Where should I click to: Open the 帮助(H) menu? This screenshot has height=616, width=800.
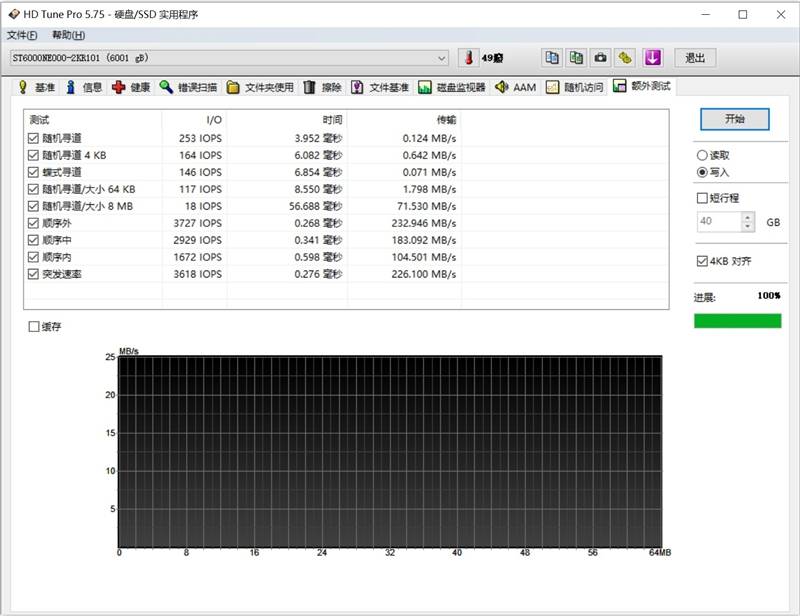tap(68, 35)
